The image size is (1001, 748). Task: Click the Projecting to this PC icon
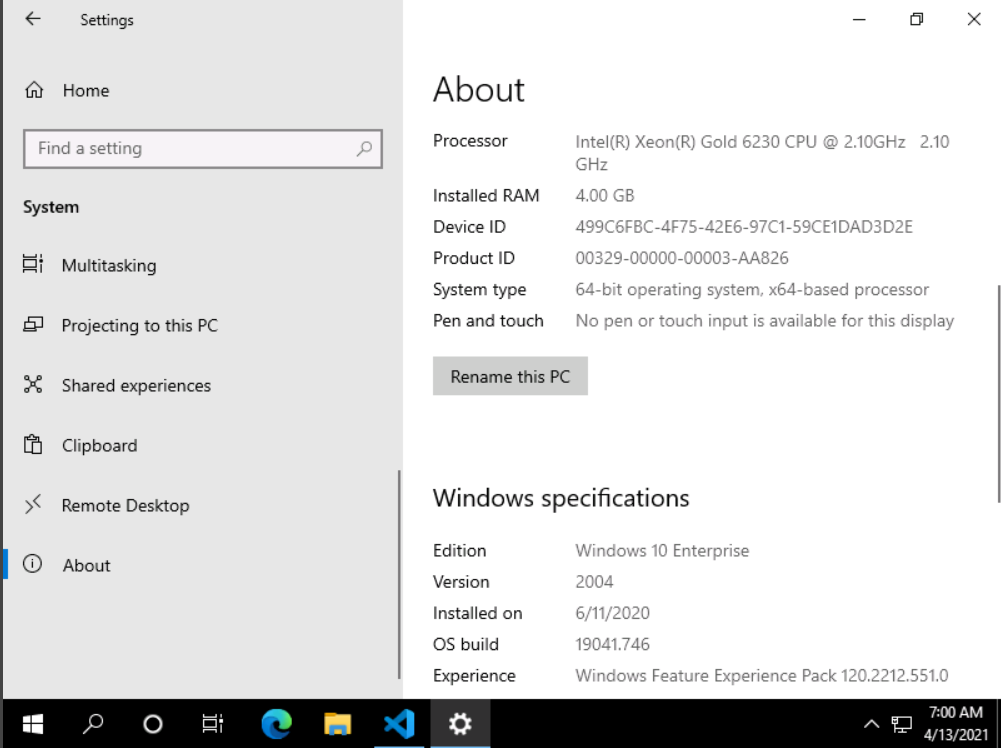33,325
